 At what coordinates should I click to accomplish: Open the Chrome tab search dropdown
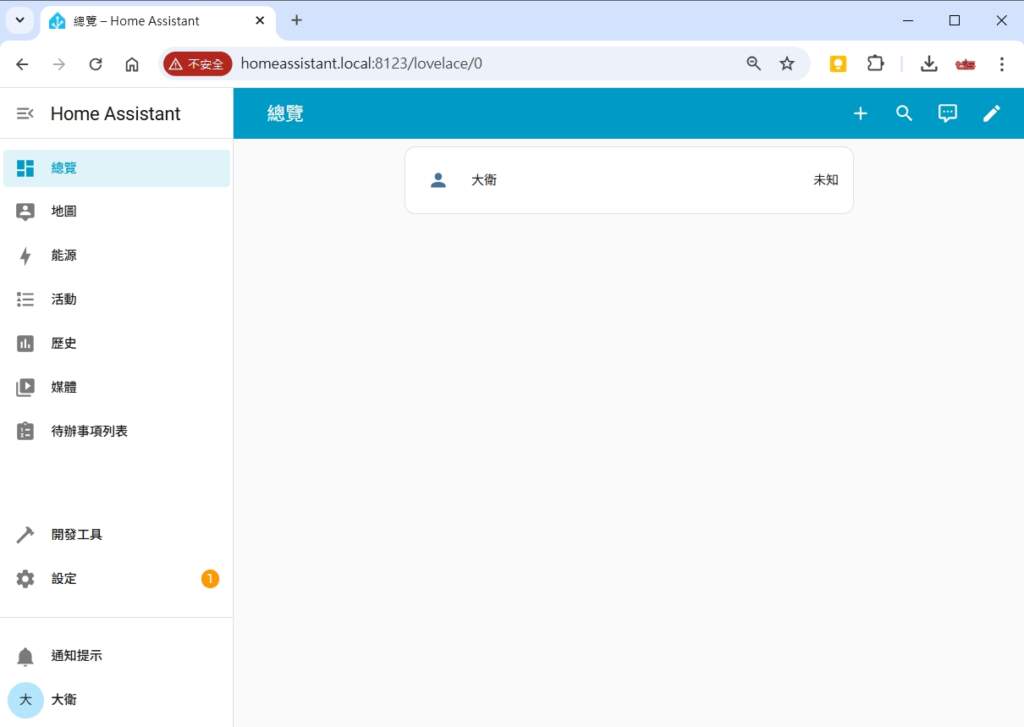pos(19,20)
